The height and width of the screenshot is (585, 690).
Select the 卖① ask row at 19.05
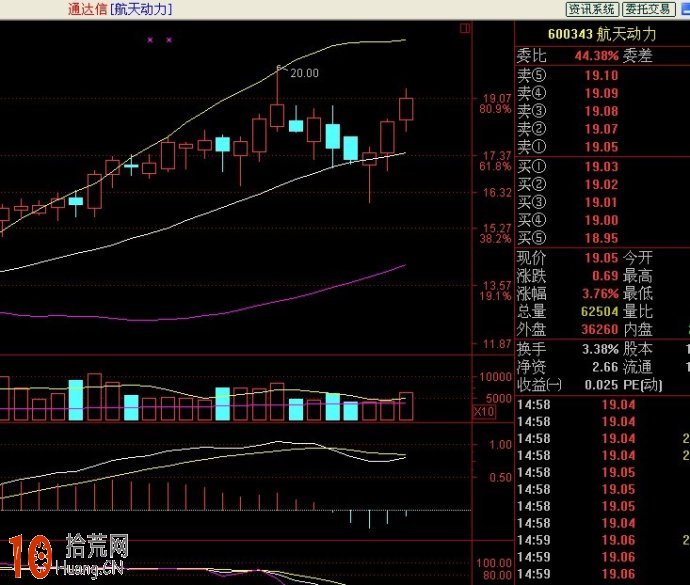(x=568, y=147)
